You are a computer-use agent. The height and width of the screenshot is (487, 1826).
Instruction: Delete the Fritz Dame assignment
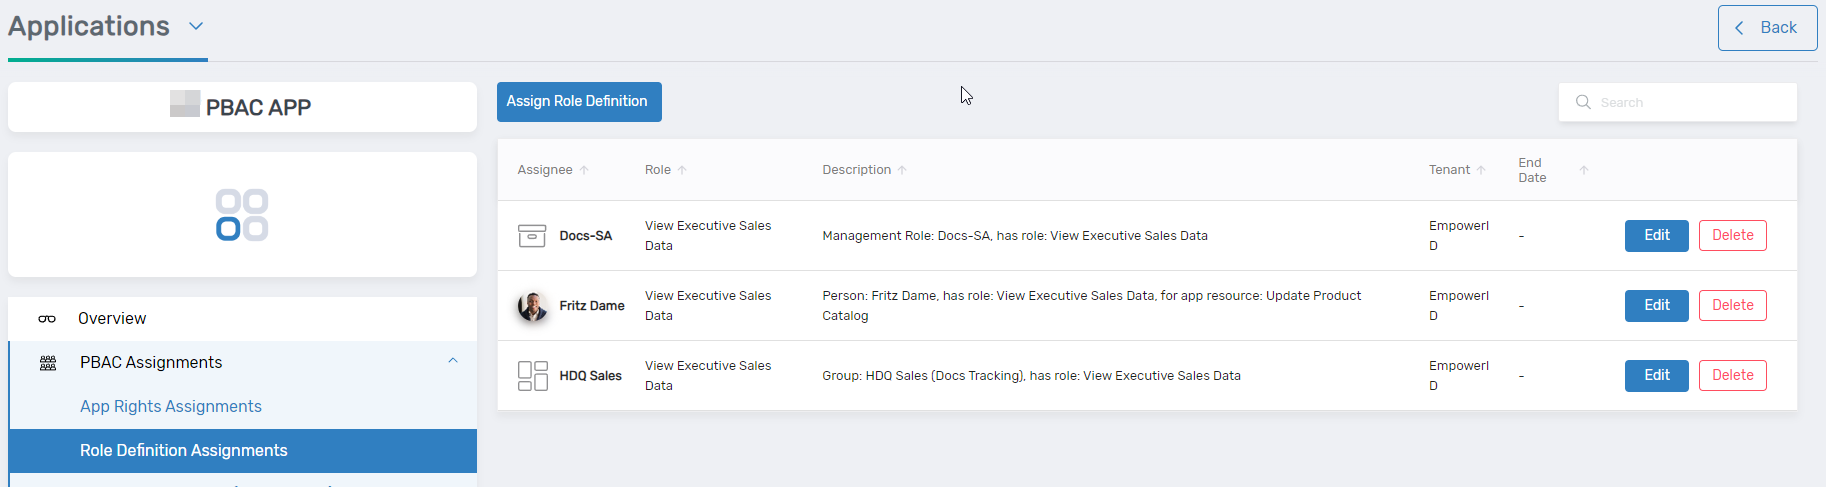(x=1733, y=306)
